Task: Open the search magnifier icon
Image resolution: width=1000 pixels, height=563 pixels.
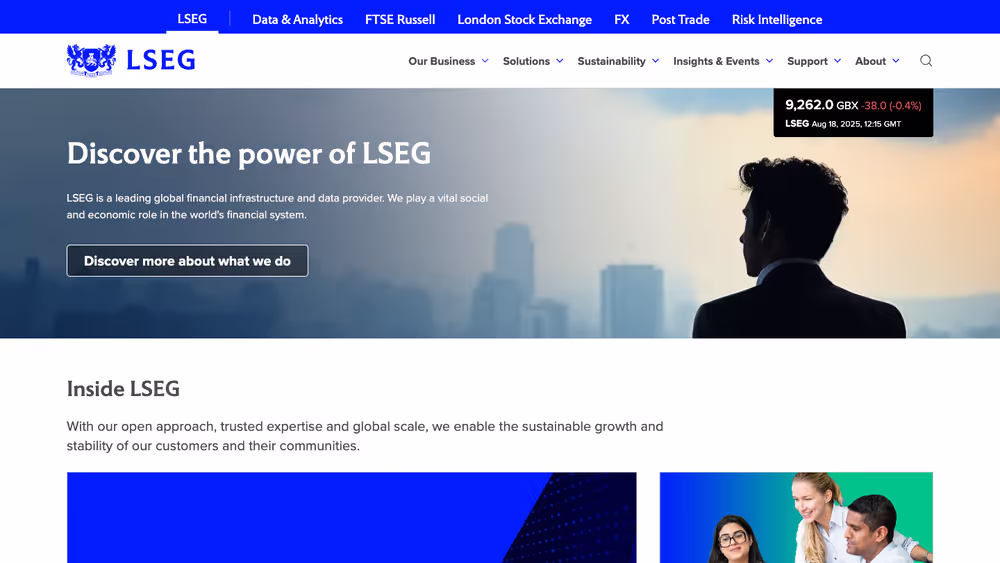Action: (x=926, y=61)
